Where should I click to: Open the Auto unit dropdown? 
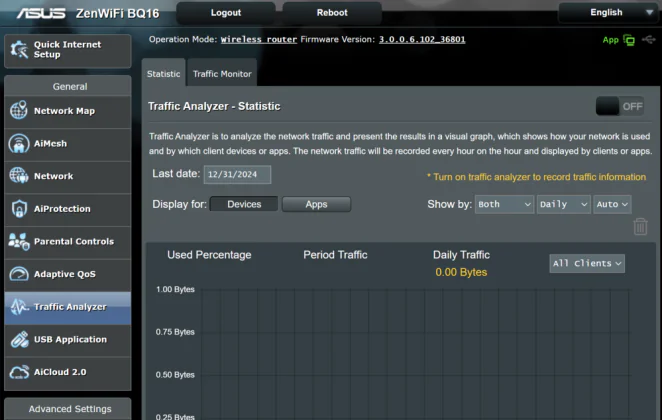(x=612, y=204)
